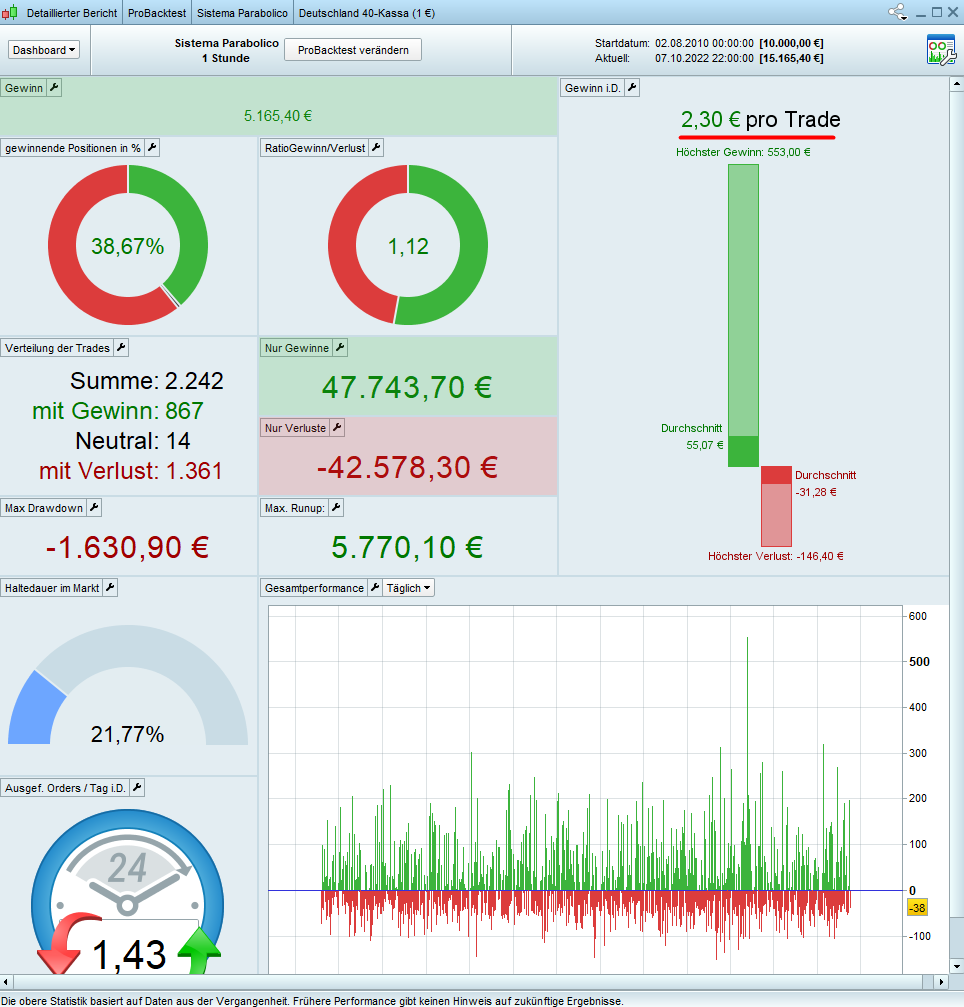
Task: Click the wrench icon next to Gewinn
Action: pos(54,88)
